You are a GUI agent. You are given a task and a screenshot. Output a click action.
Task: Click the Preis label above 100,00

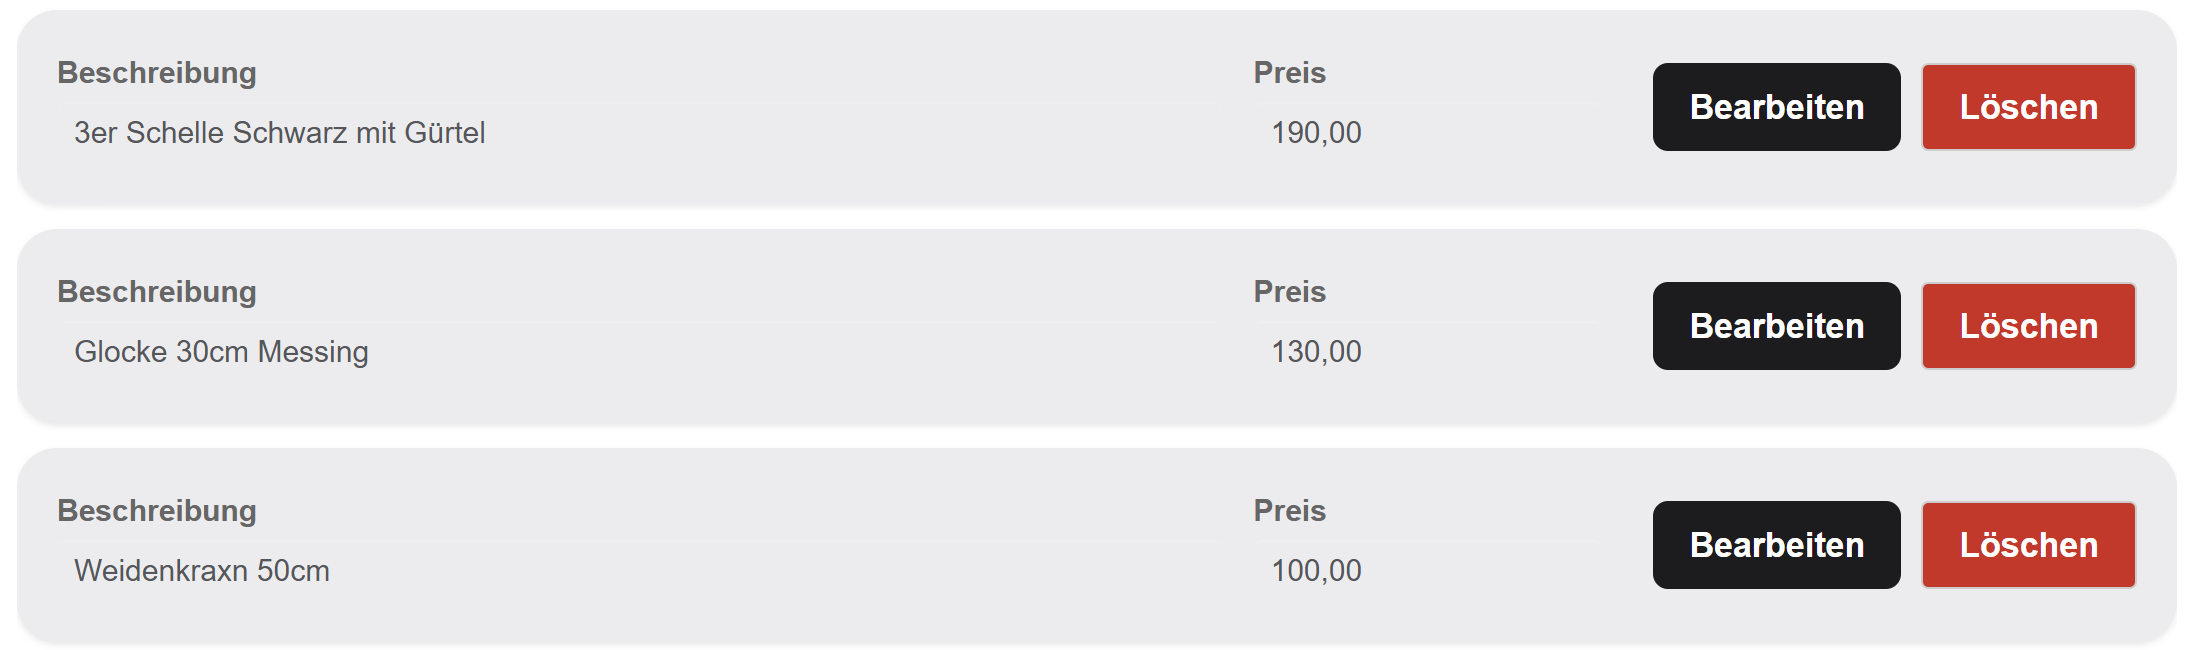1289,511
